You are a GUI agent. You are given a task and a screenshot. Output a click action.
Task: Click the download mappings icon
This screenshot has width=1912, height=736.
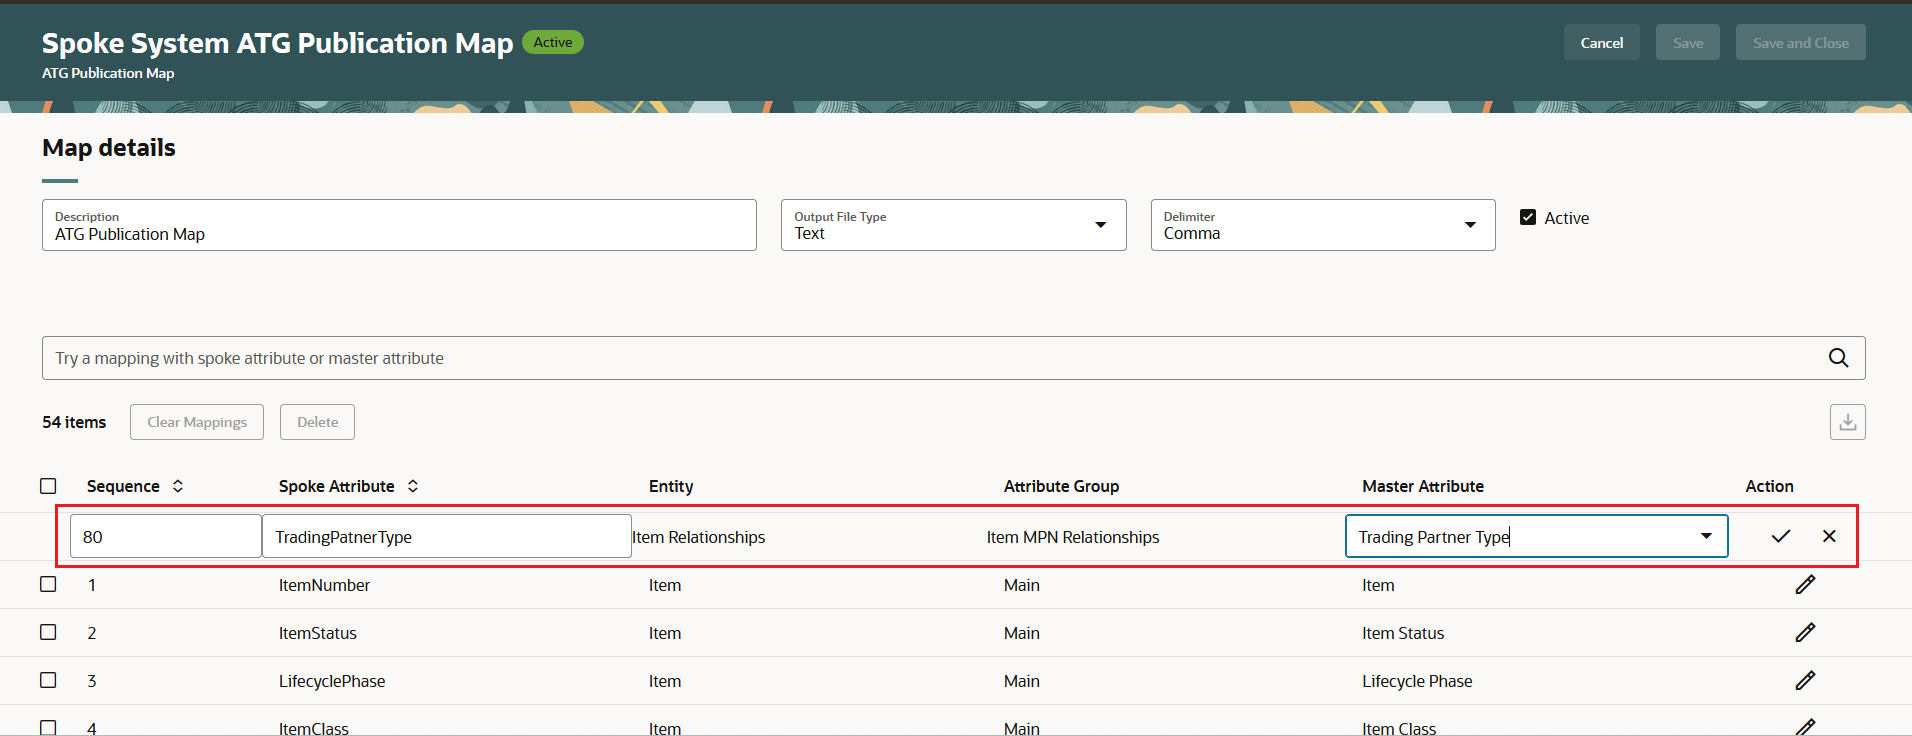pos(1847,422)
